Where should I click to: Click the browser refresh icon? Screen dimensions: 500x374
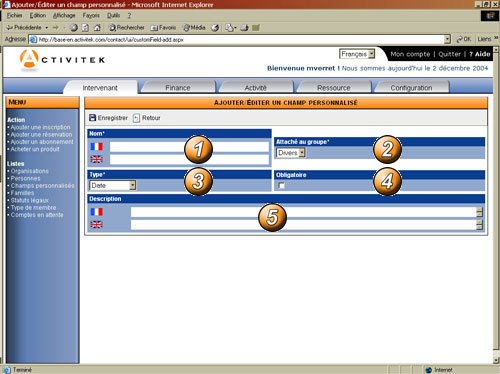(x=86, y=28)
